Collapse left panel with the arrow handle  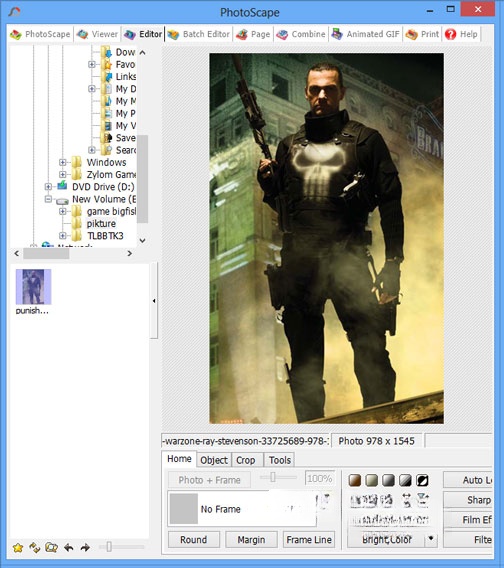tap(154, 301)
